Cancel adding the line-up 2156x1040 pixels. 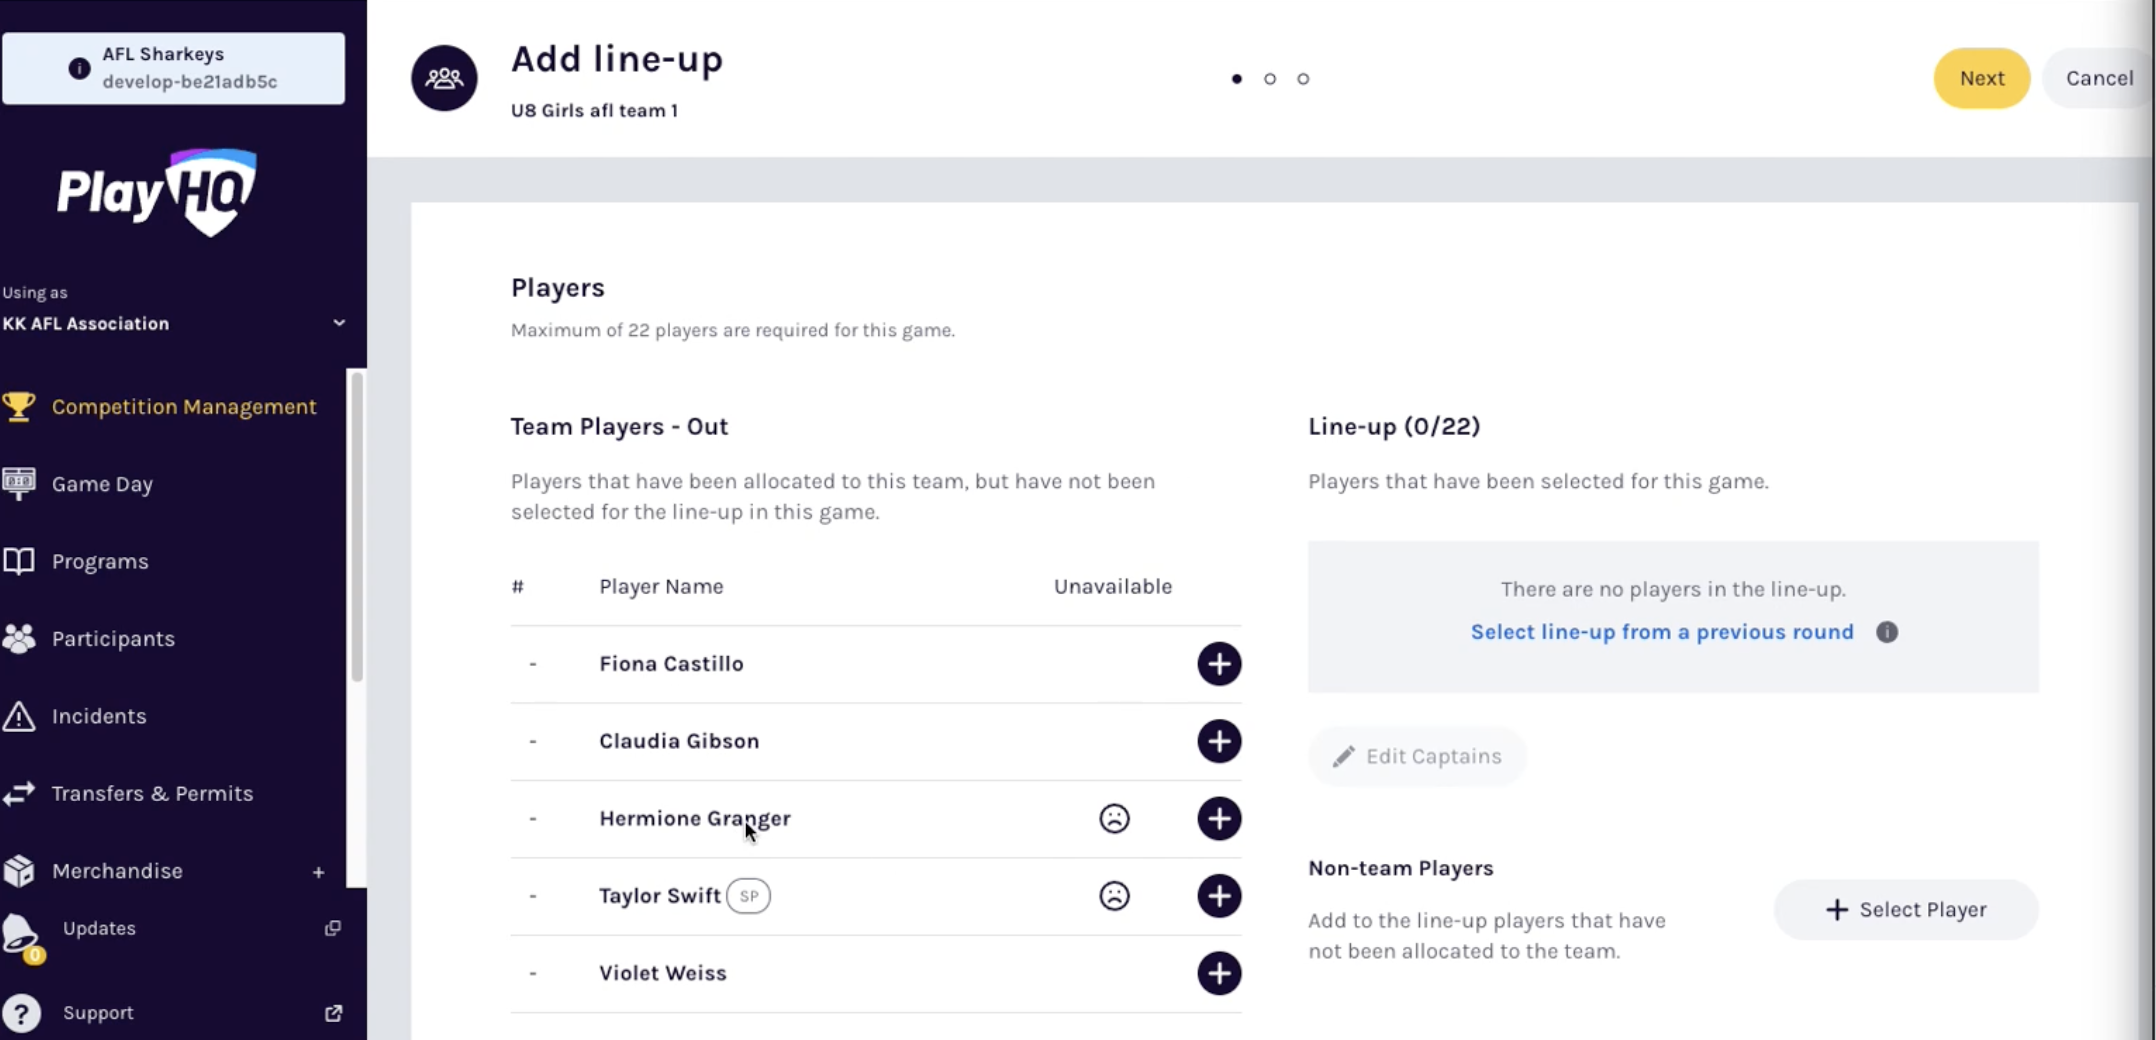coord(2099,78)
